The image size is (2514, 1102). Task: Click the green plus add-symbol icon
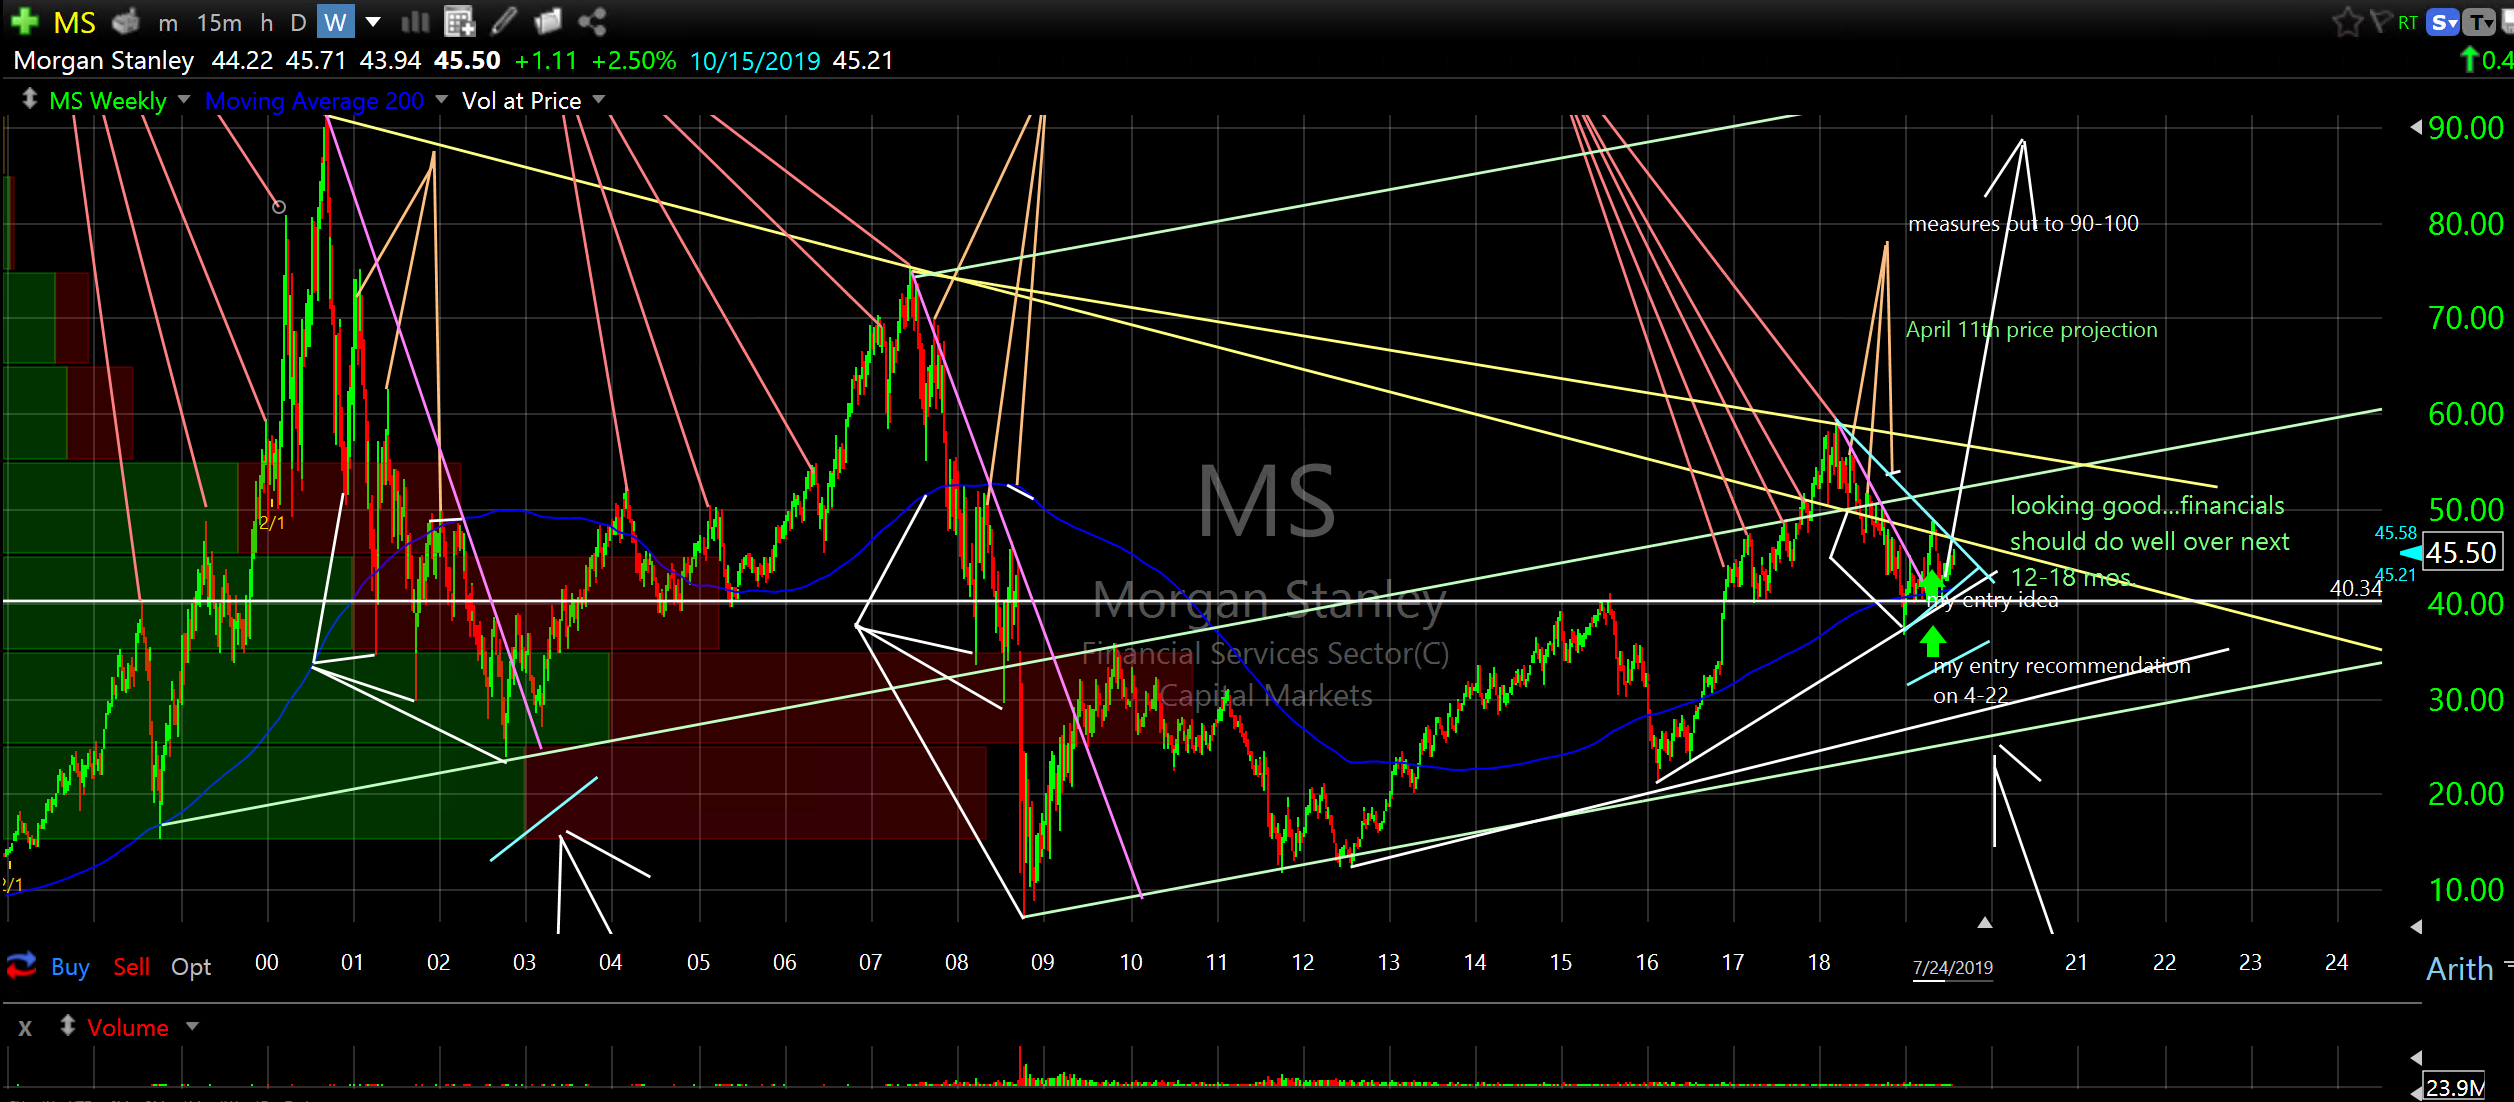tap(24, 21)
